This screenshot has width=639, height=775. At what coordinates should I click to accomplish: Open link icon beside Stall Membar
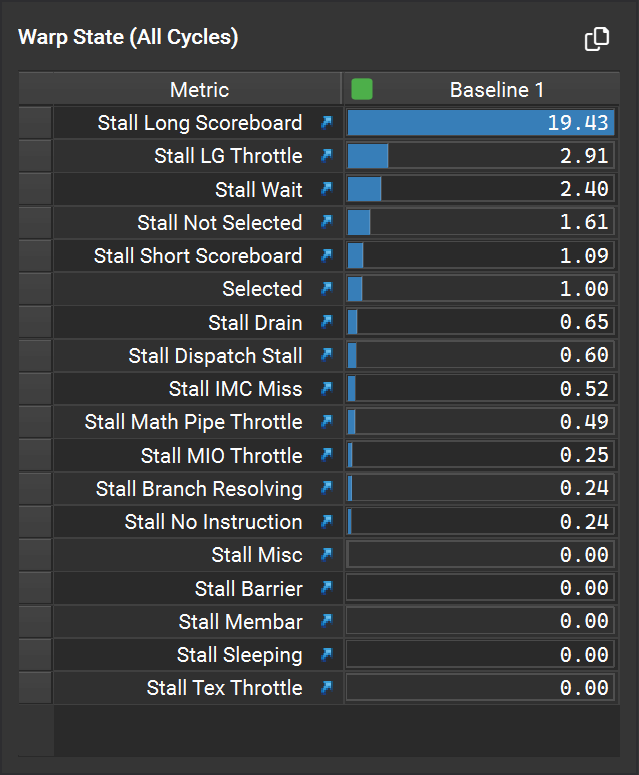(x=327, y=621)
